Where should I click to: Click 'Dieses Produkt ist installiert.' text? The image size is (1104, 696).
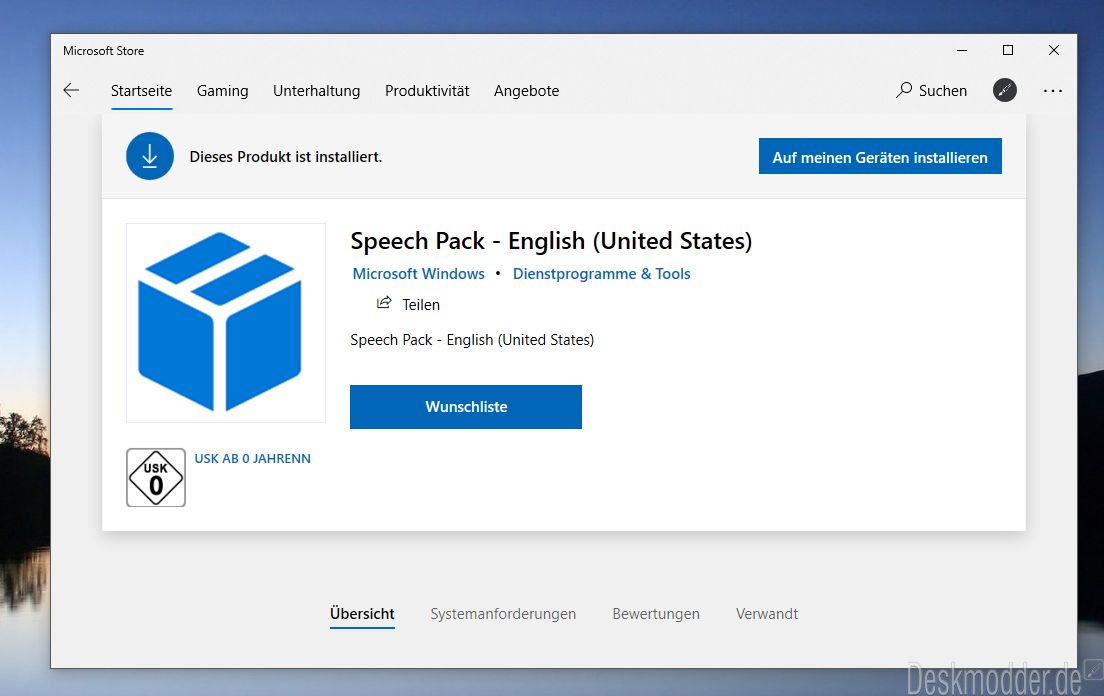coord(286,157)
